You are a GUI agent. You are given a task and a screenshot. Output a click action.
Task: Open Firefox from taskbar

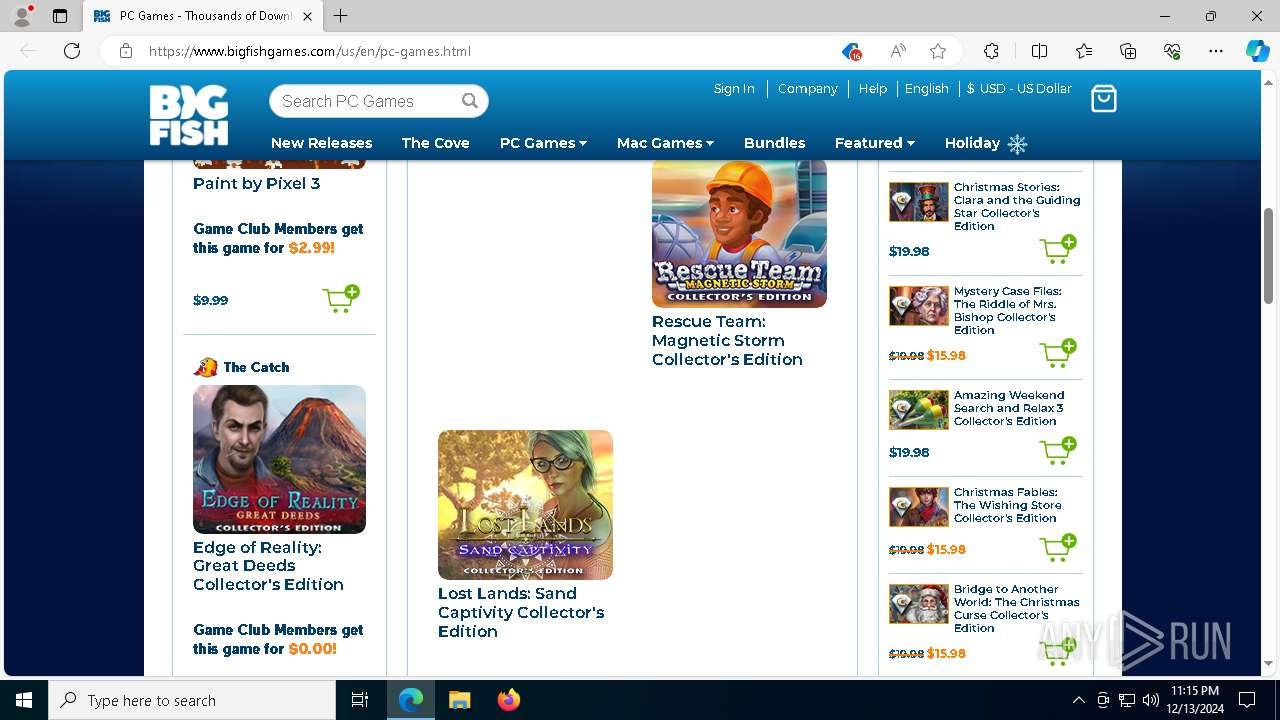[x=509, y=700]
